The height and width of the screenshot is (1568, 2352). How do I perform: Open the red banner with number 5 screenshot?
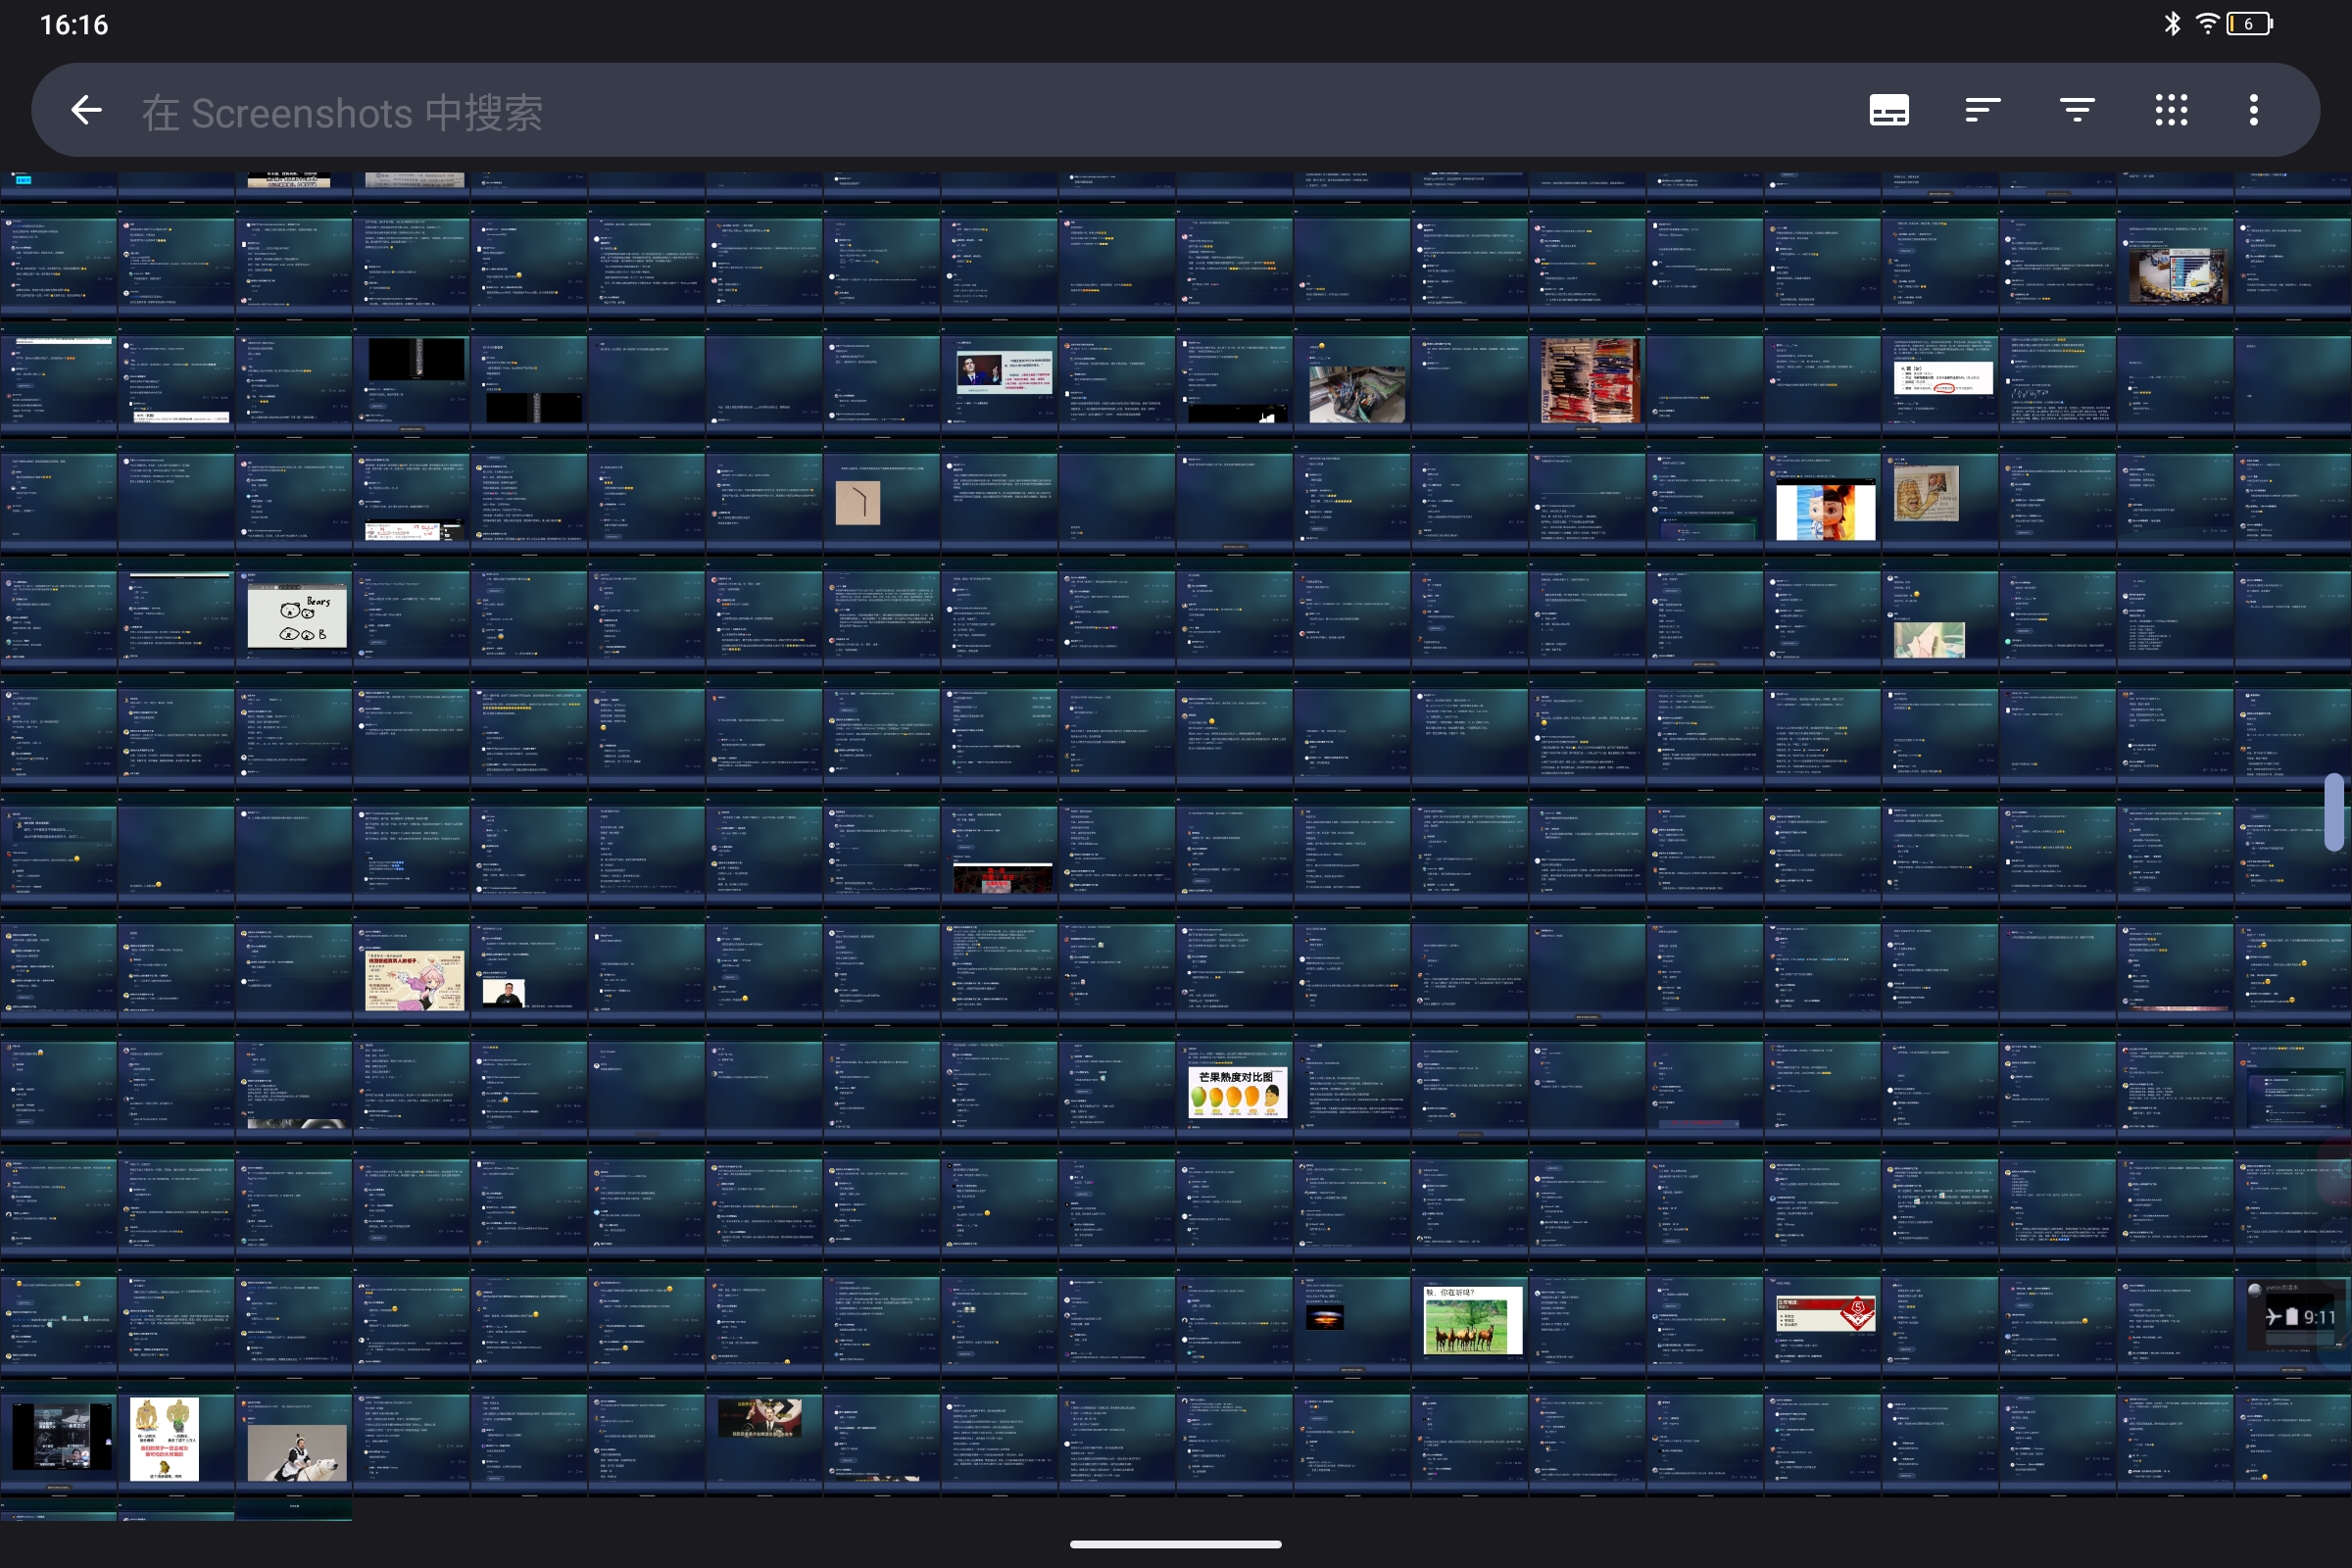[x=1823, y=1320]
